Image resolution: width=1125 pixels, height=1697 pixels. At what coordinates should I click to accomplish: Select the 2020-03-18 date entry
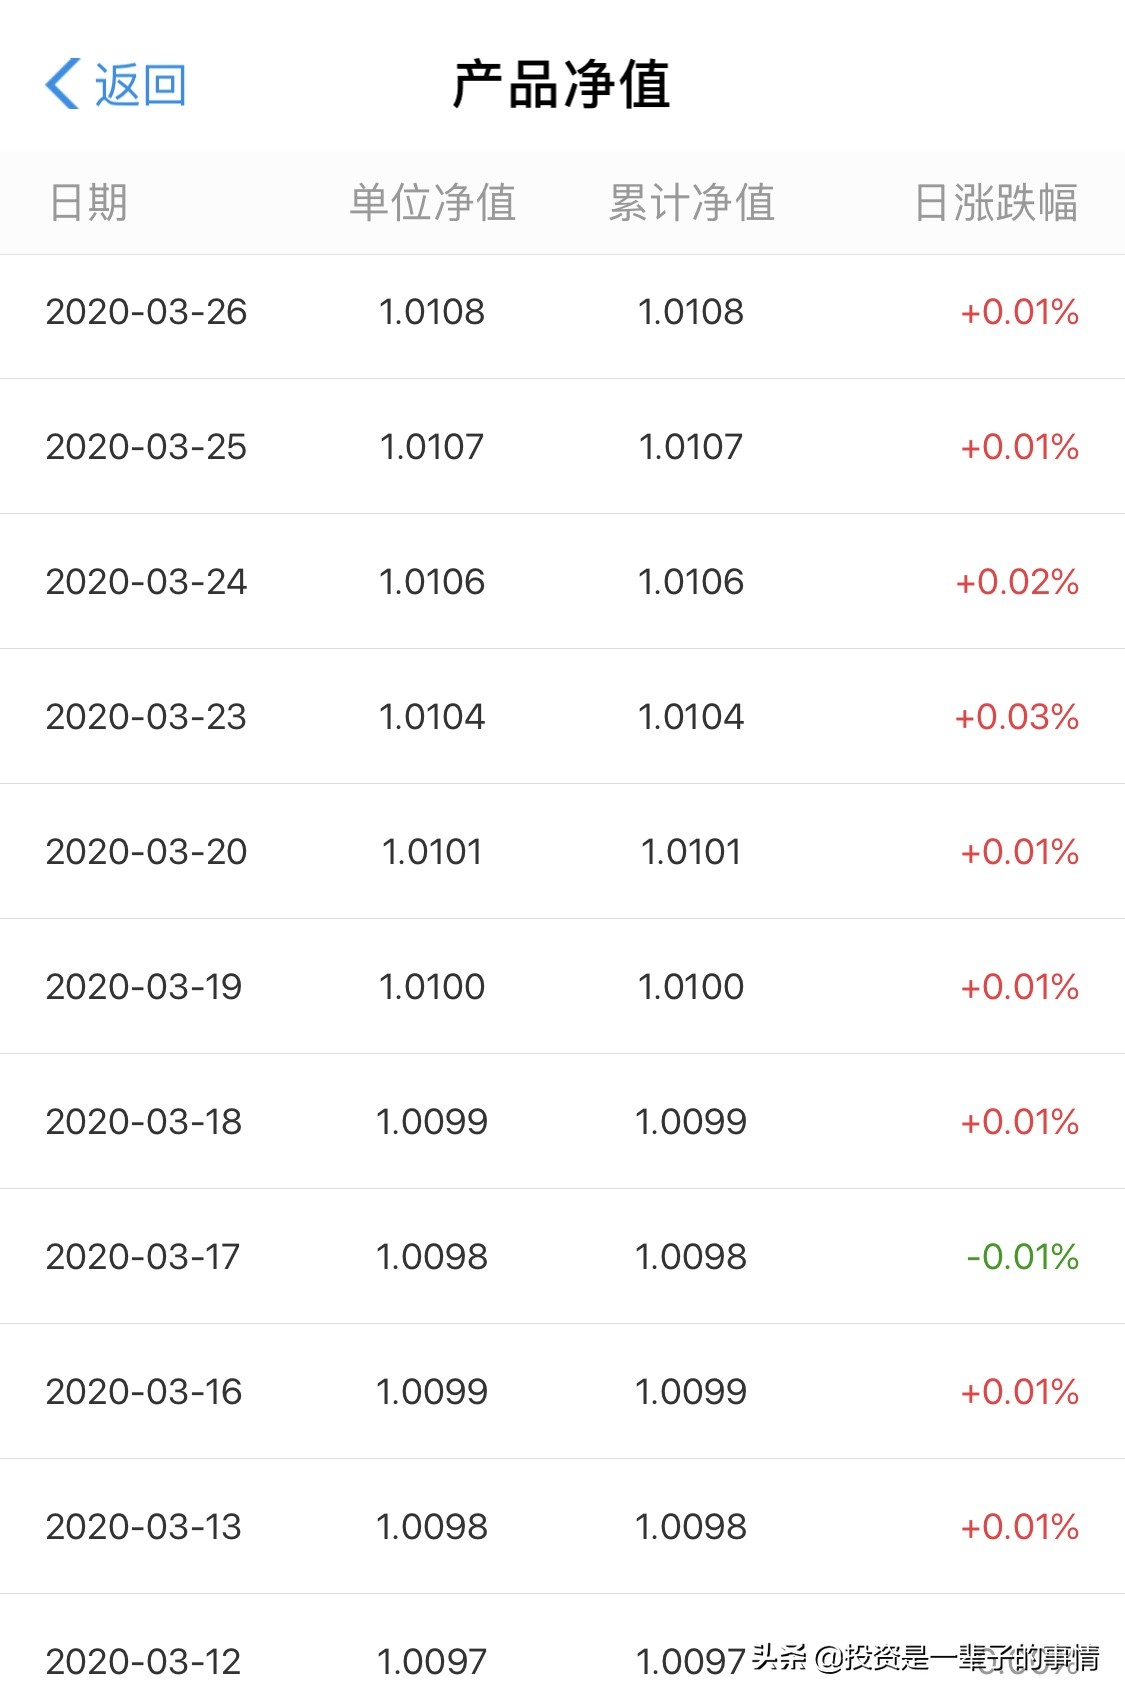point(144,1122)
